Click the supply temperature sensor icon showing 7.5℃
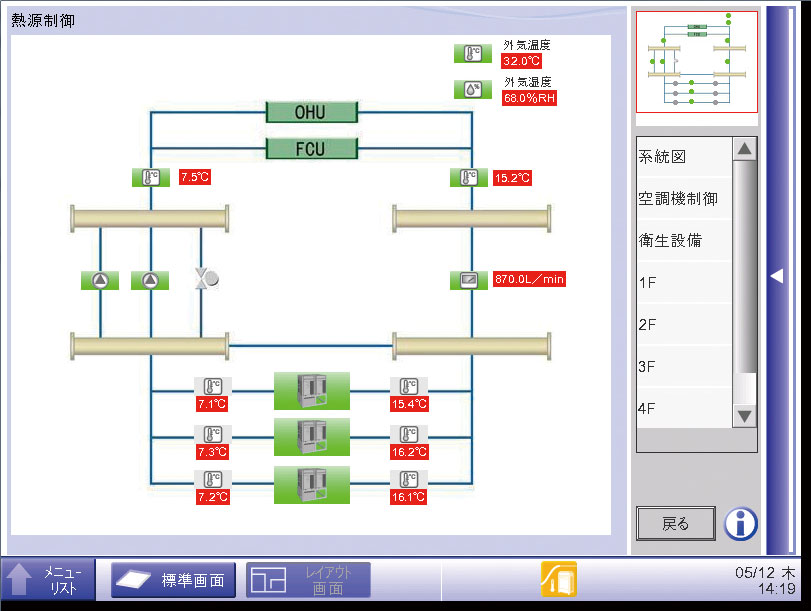The height and width of the screenshot is (611, 811). click(151, 177)
